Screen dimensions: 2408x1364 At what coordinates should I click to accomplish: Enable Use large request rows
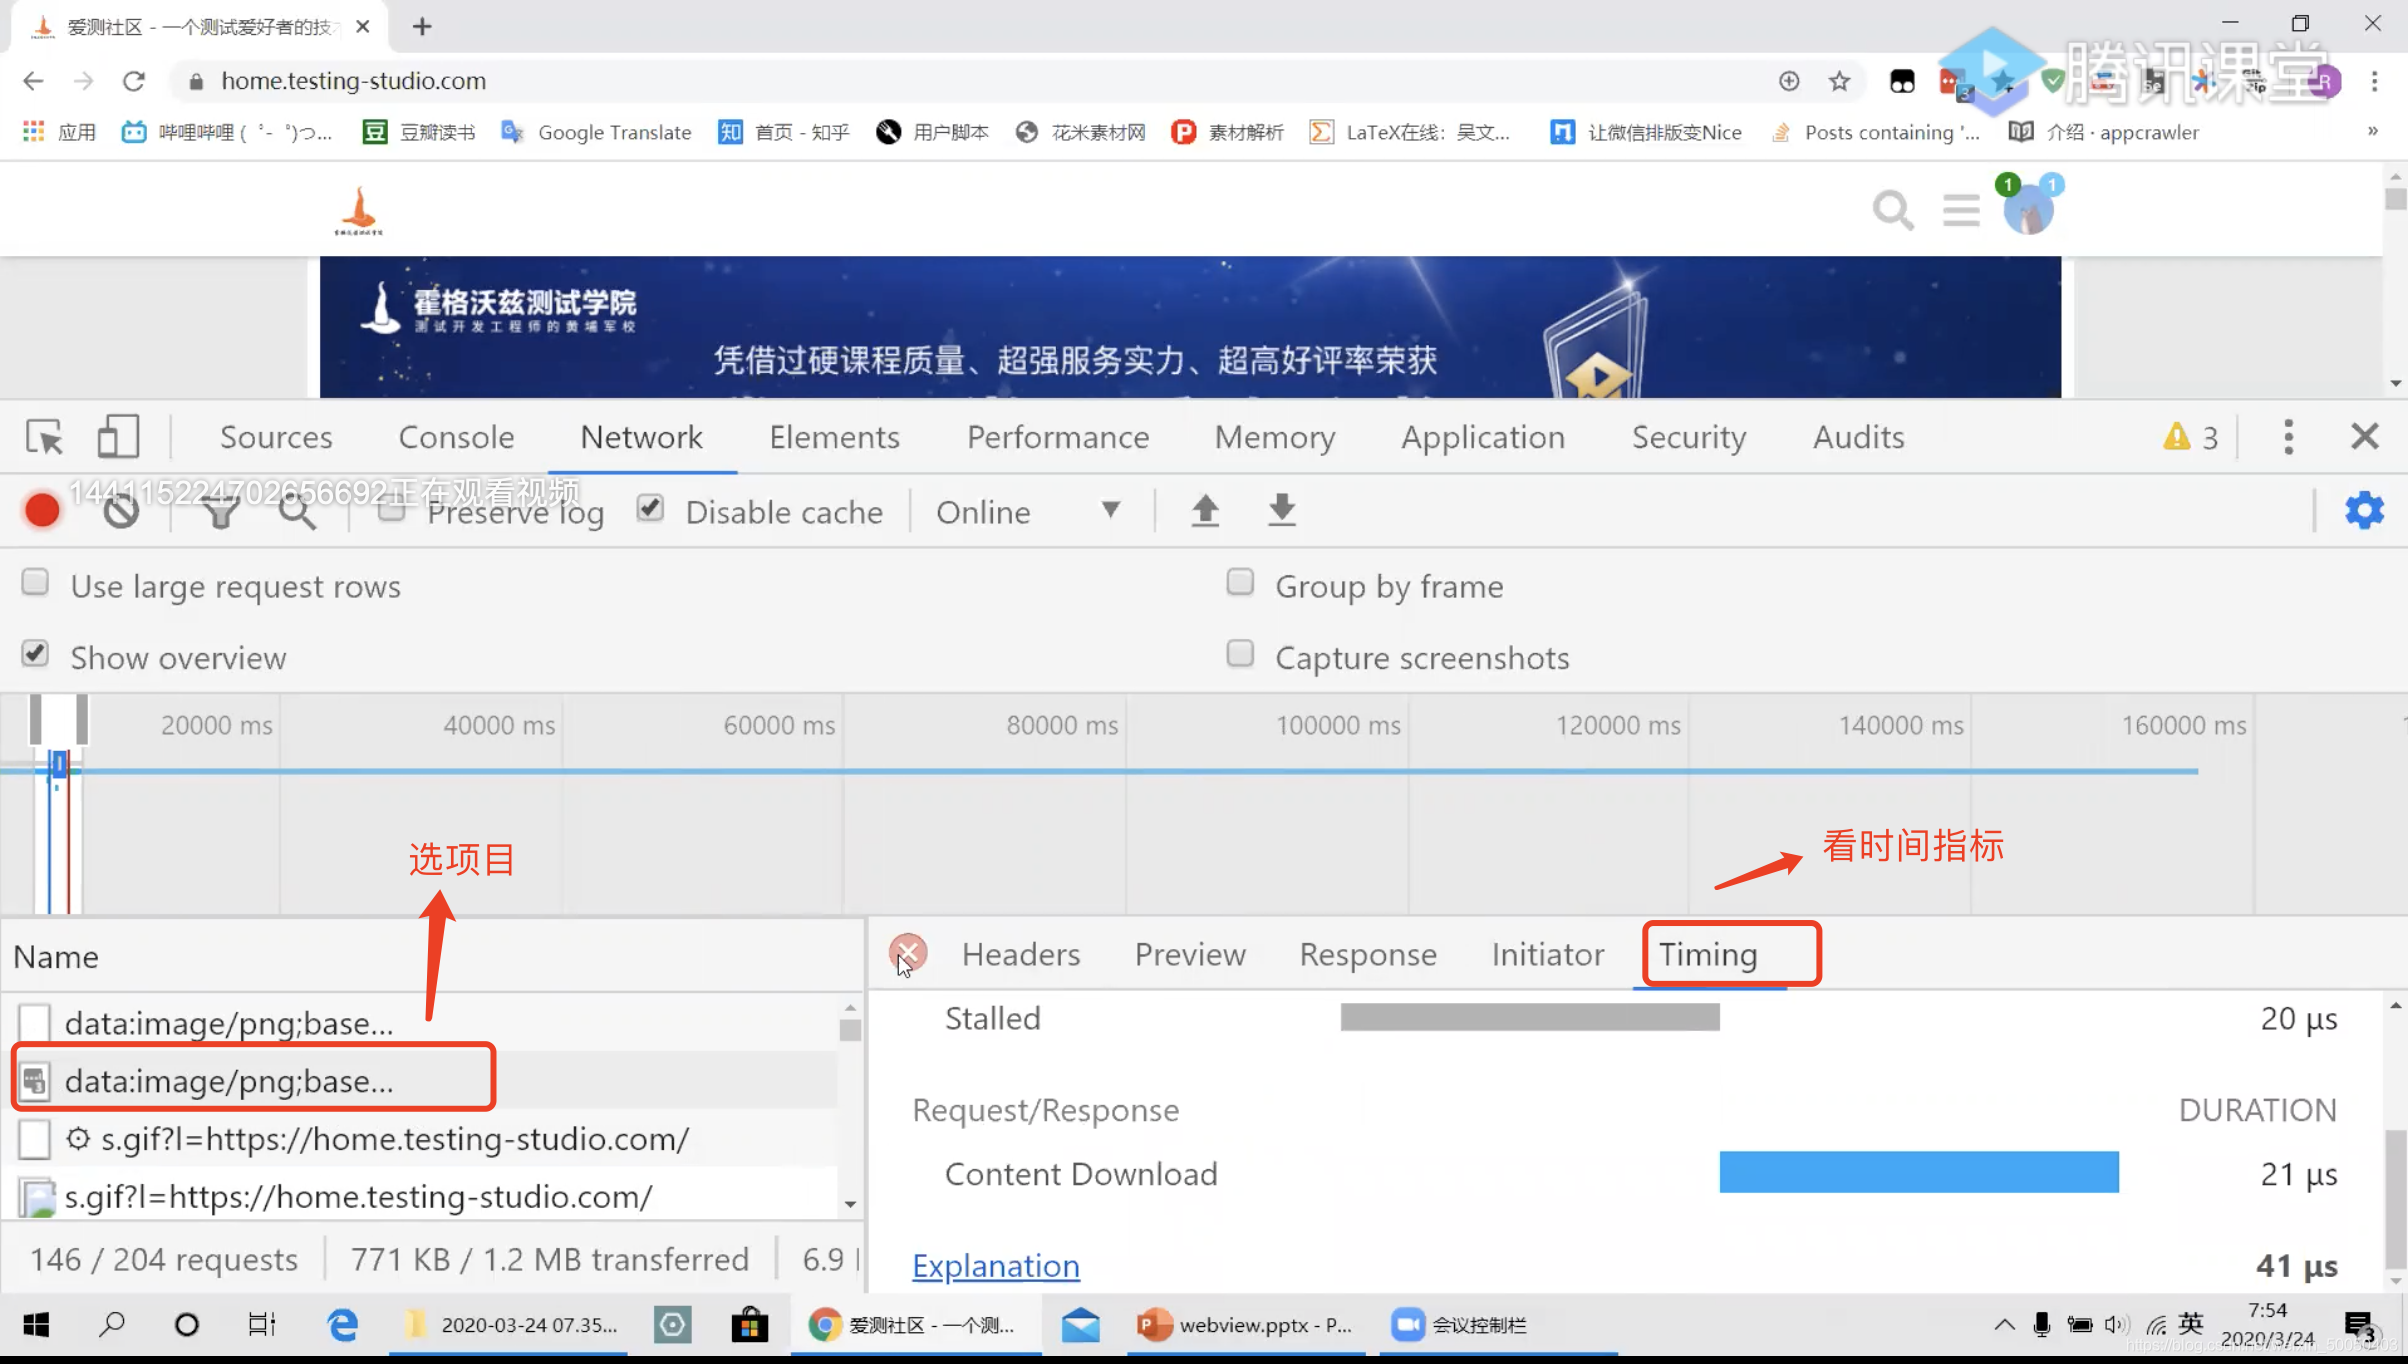[x=35, y=582]
